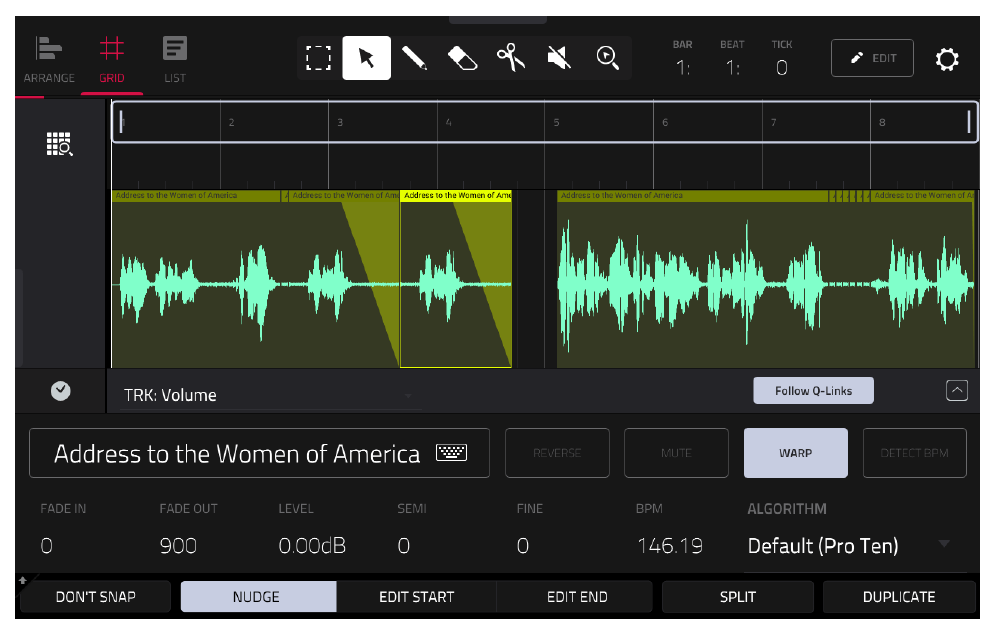
Task: Toggle Mute for the audio region
Action: 676,453
